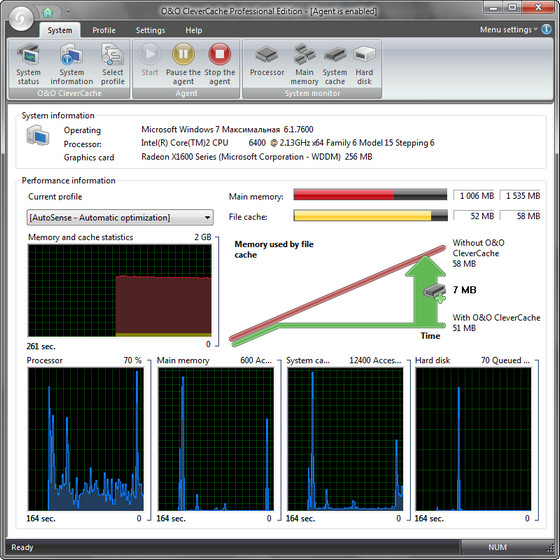Expand the AutoSense current profile dropdown
560x560 pixels.
(120, 218)
